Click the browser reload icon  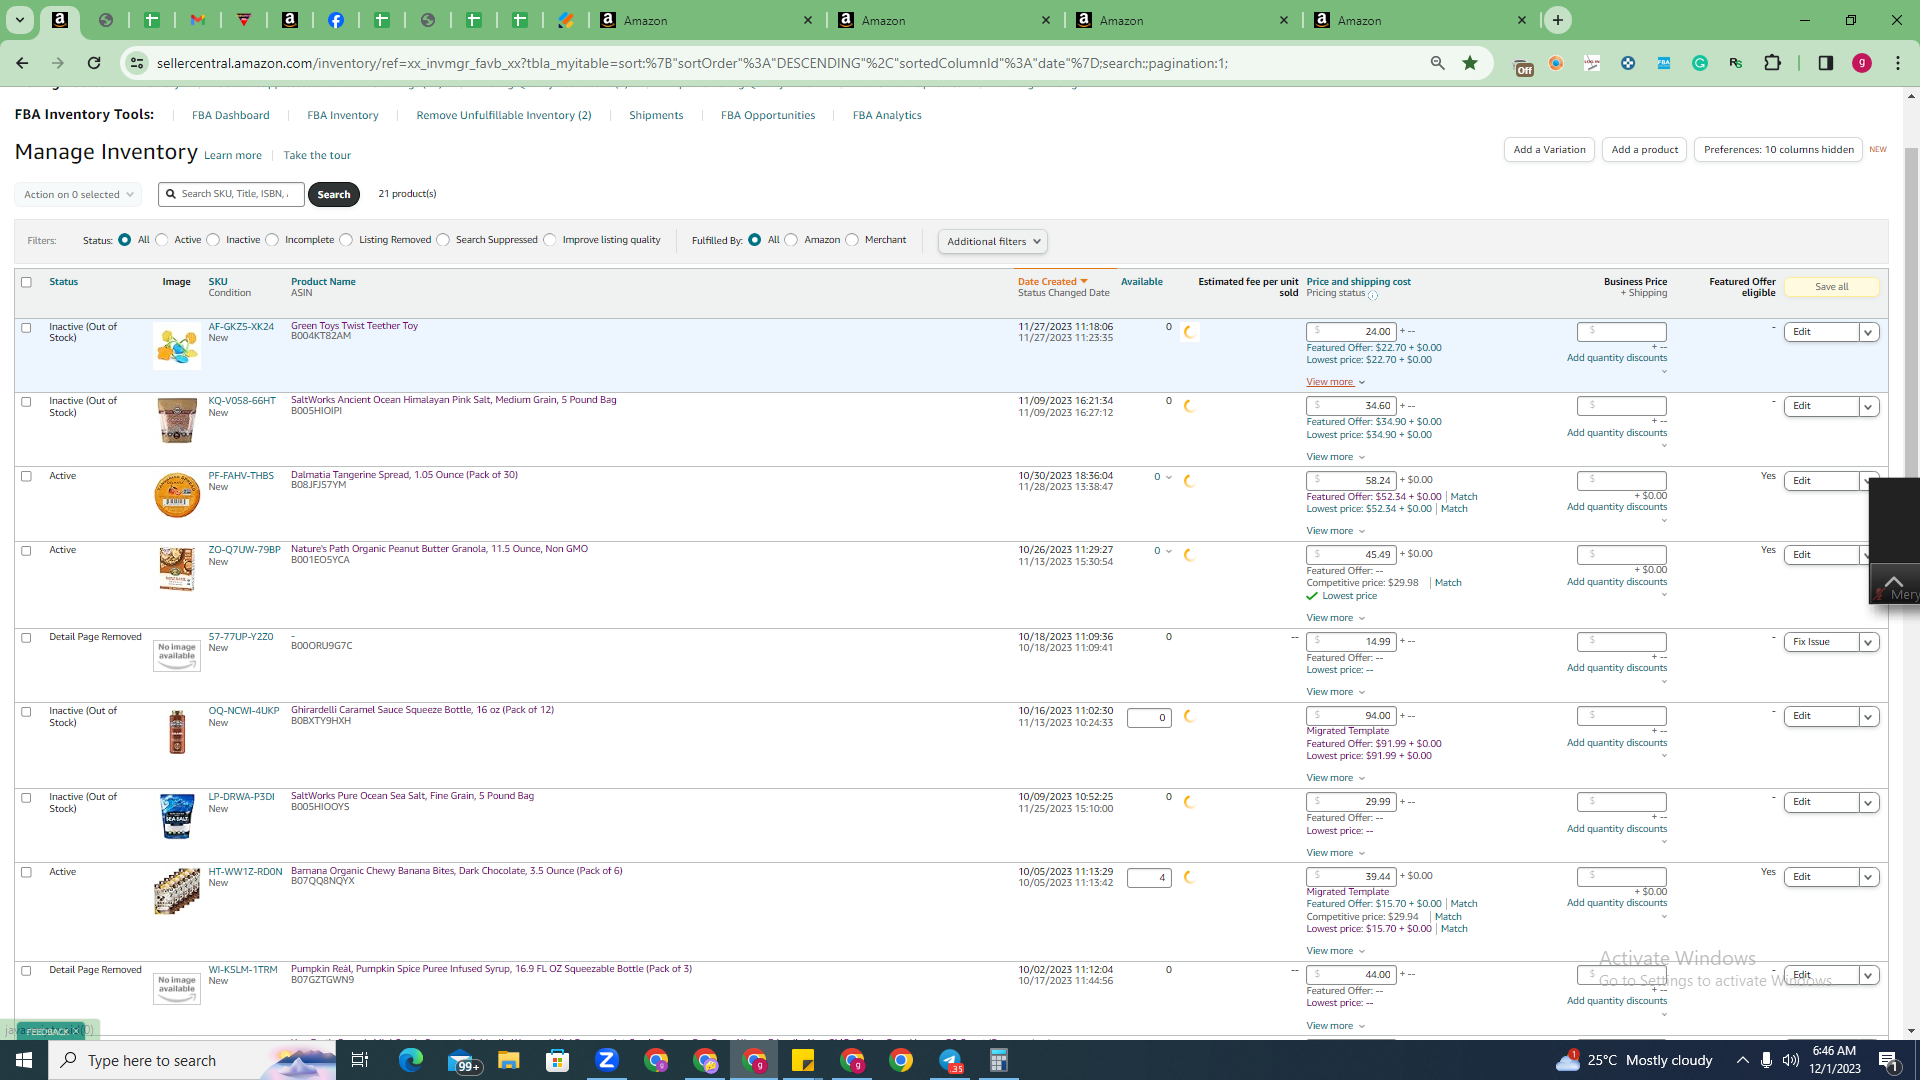point(94,63)
